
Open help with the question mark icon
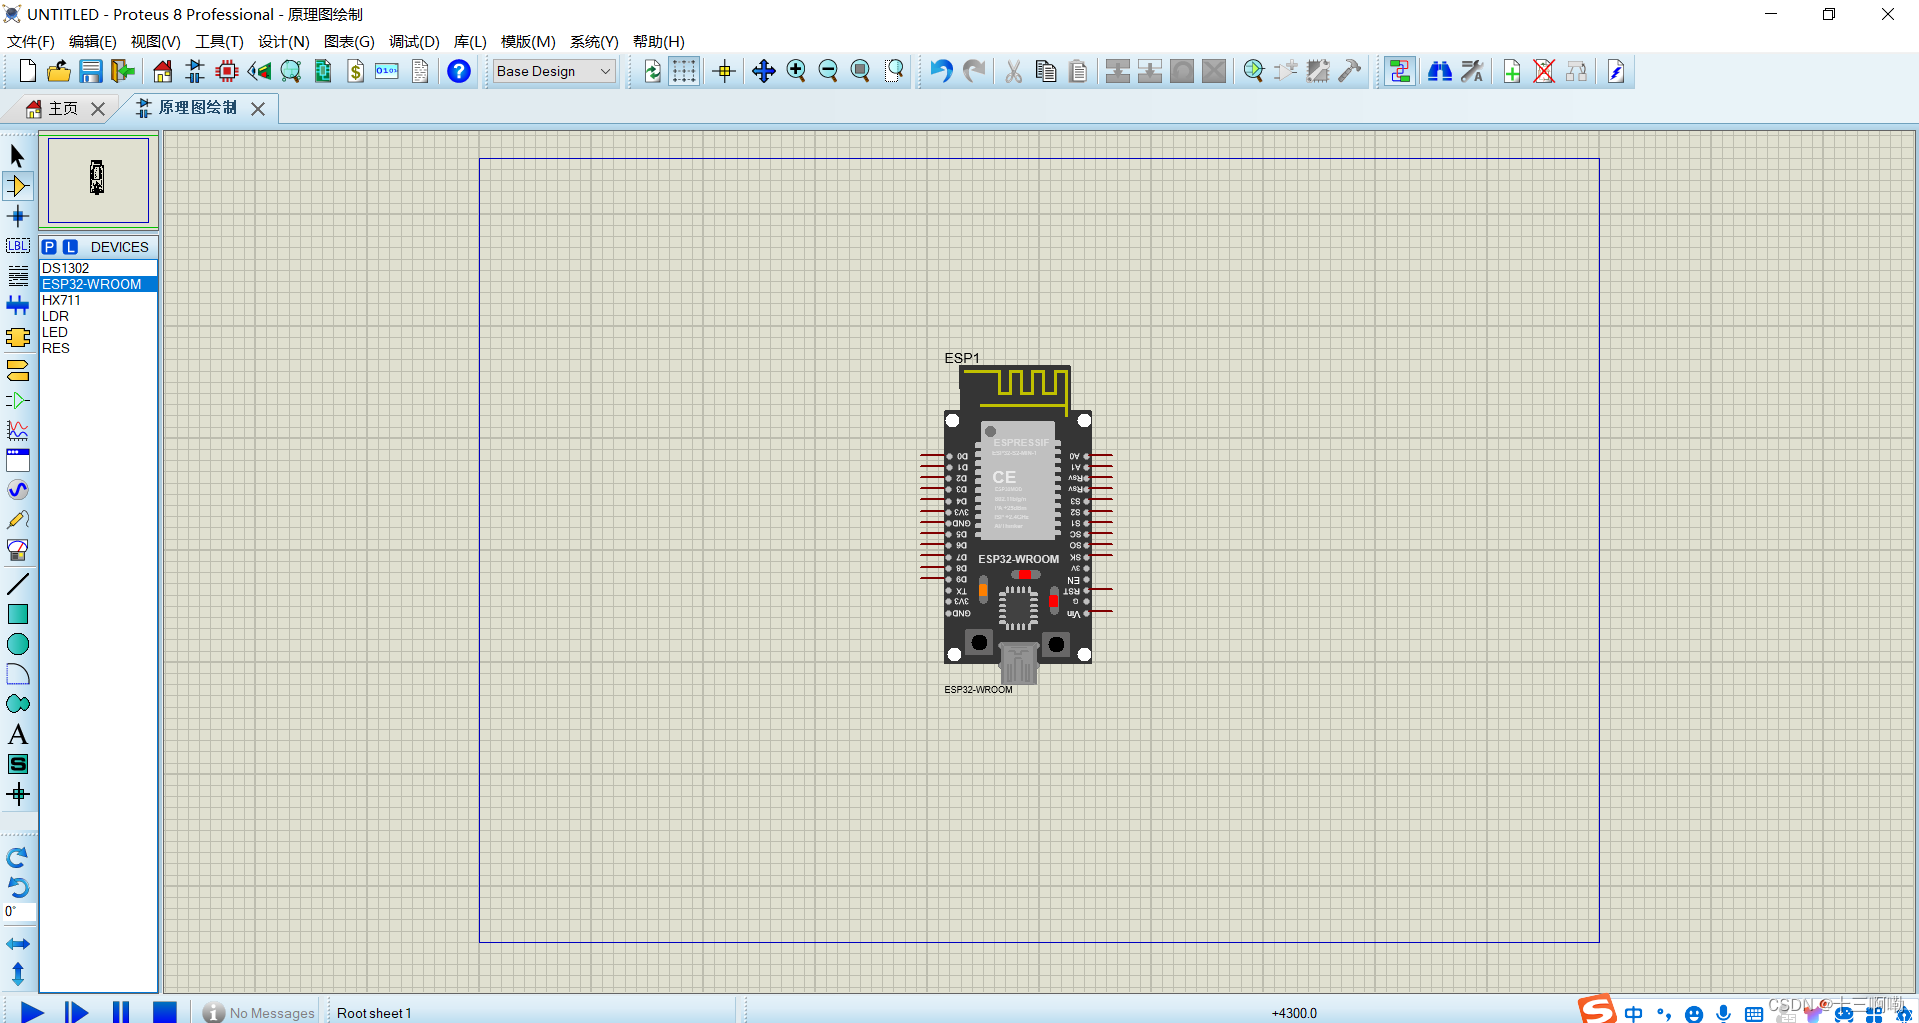tap(458, 71)
